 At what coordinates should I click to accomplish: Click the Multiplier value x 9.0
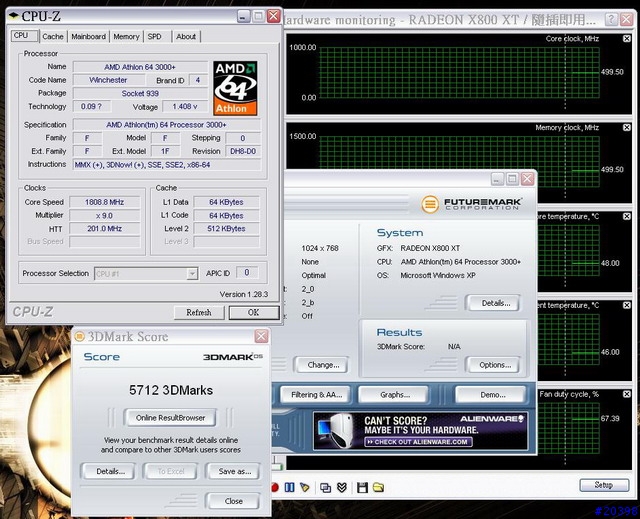point(104,215)
